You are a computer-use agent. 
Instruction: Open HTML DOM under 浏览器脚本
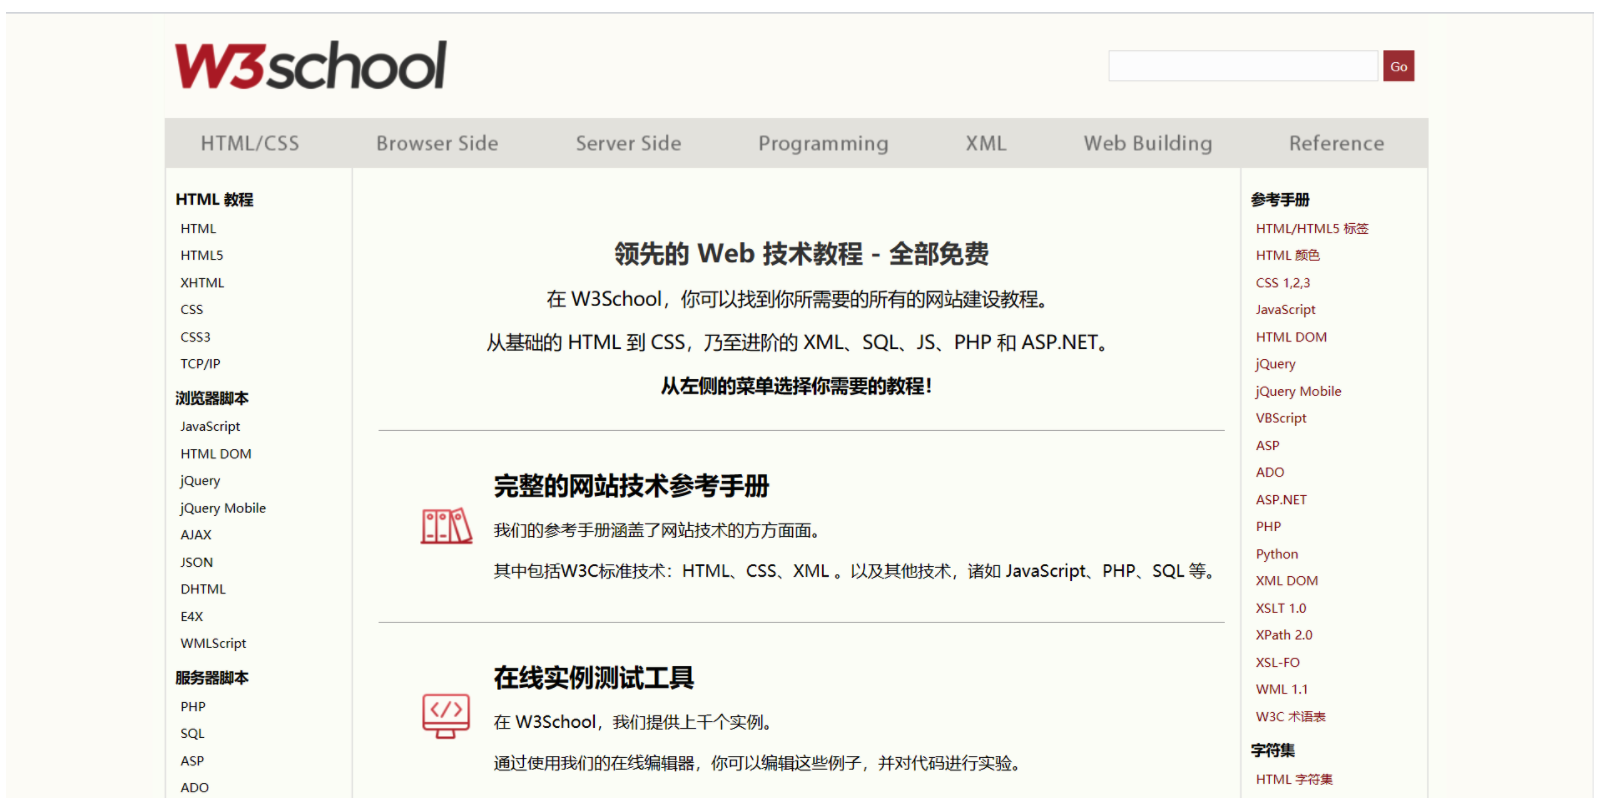(216, 454)
